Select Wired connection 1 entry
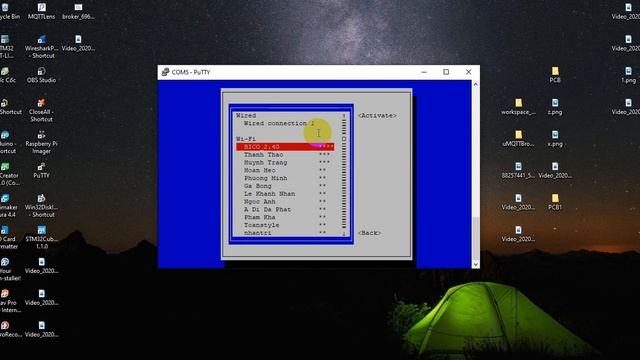The width and height of the screenshot is (640, 360). [279, 123]
